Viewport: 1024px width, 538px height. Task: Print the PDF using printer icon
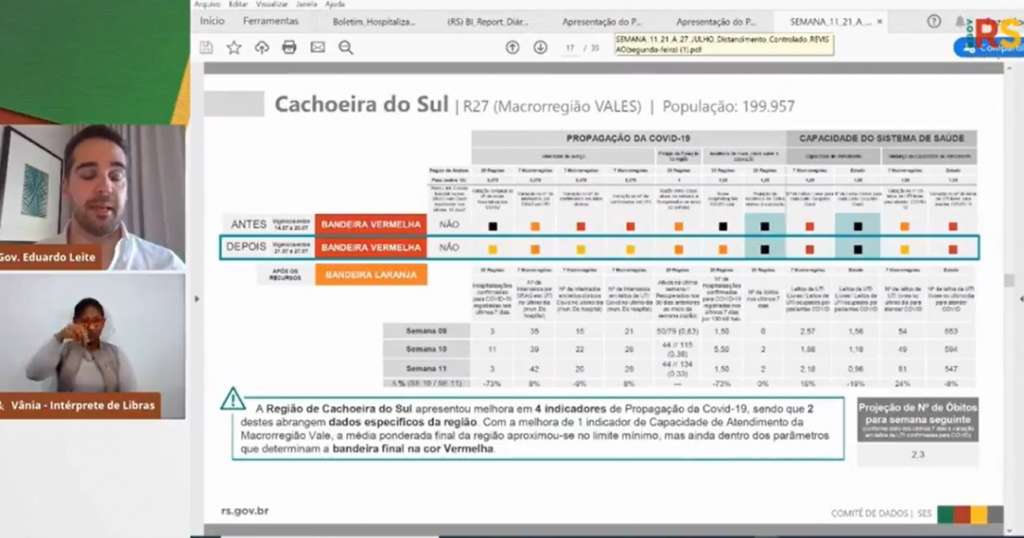coord(289,47)
